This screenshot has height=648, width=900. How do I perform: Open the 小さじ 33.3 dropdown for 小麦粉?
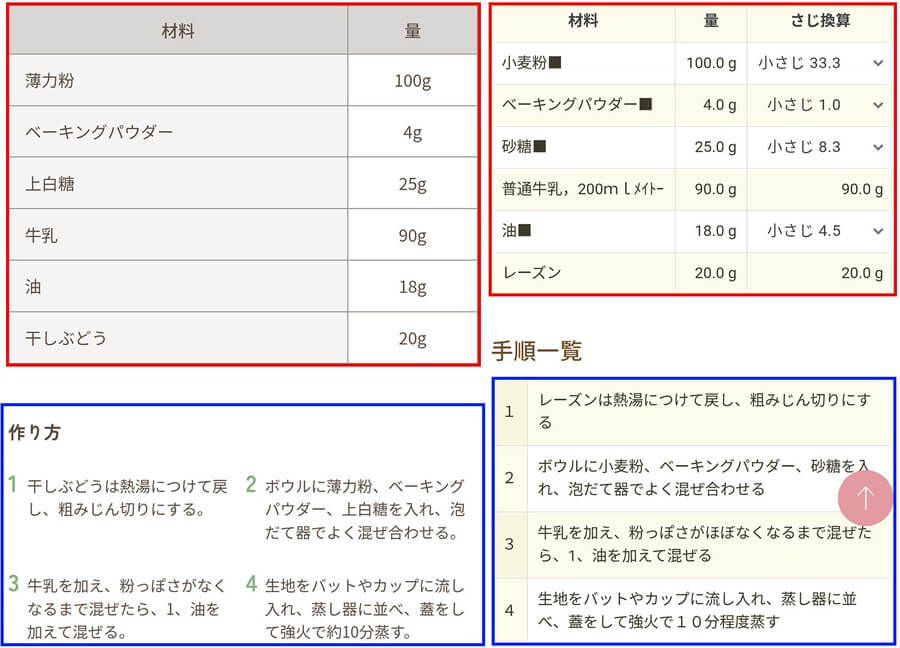tap(820, 63)
